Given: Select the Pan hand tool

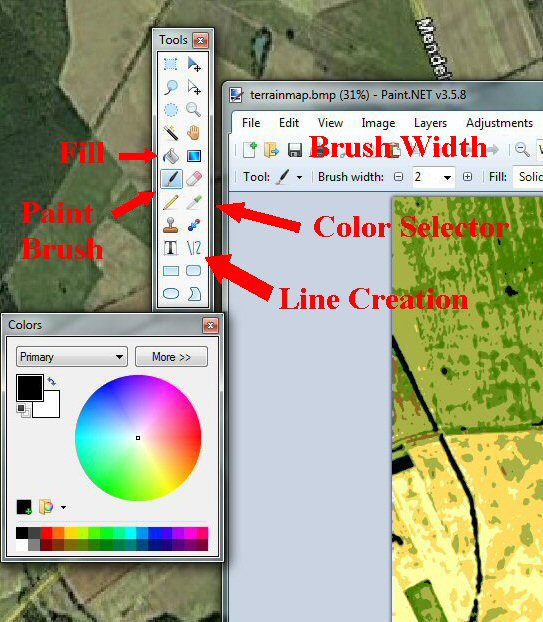Looking at the screenshot, I should click(x=194, y=133).
